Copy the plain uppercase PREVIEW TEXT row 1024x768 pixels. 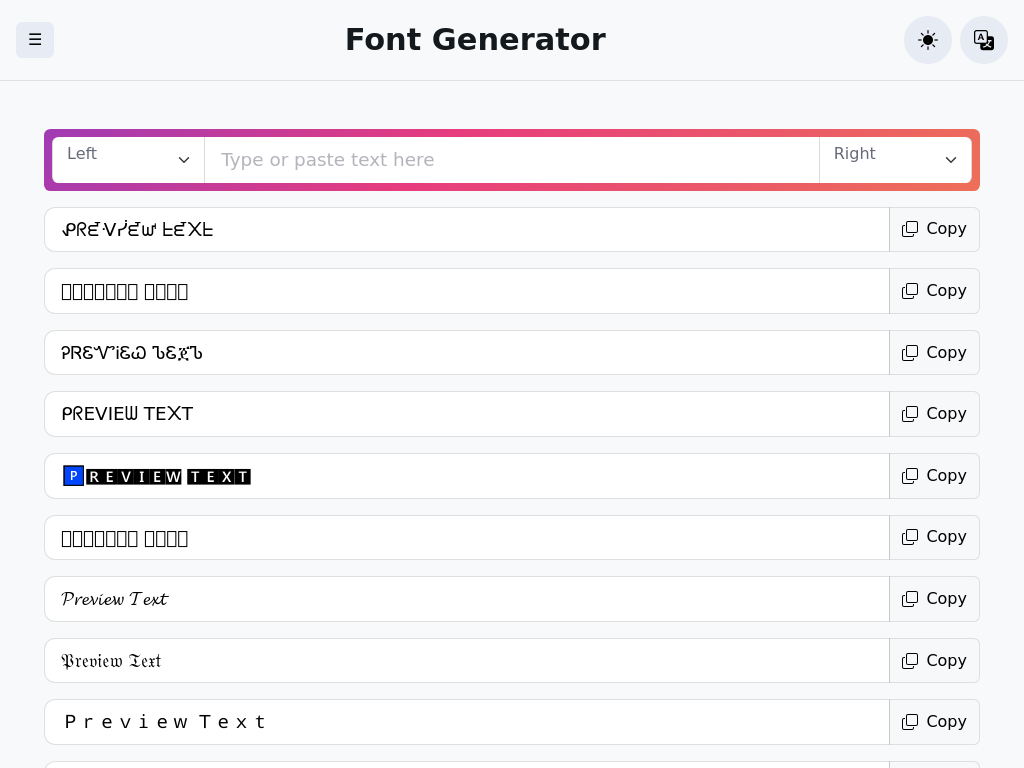tap(934, 414)
